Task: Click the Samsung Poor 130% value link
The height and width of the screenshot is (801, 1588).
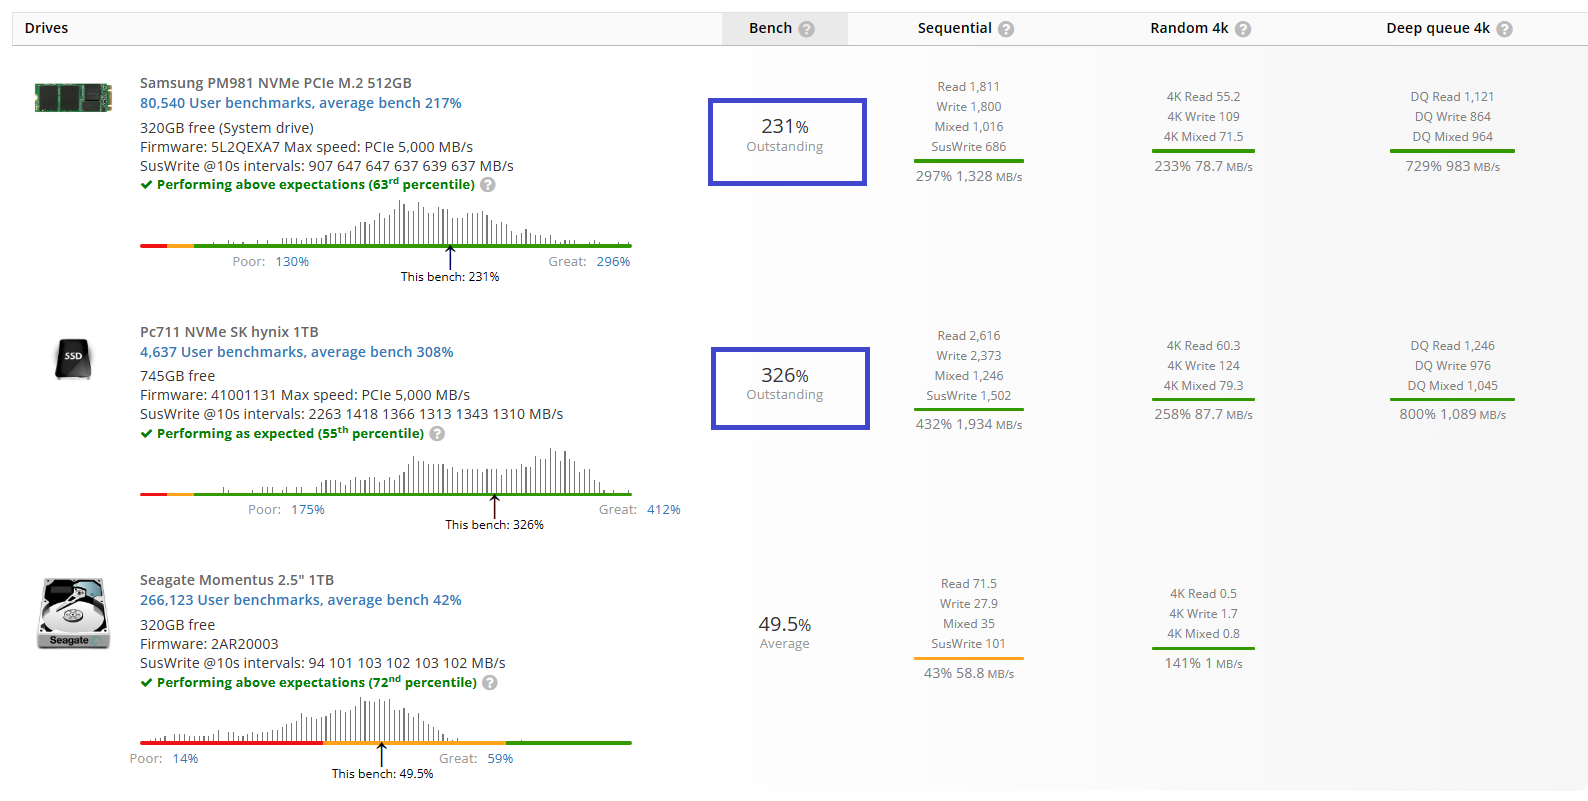Action: 292,262
